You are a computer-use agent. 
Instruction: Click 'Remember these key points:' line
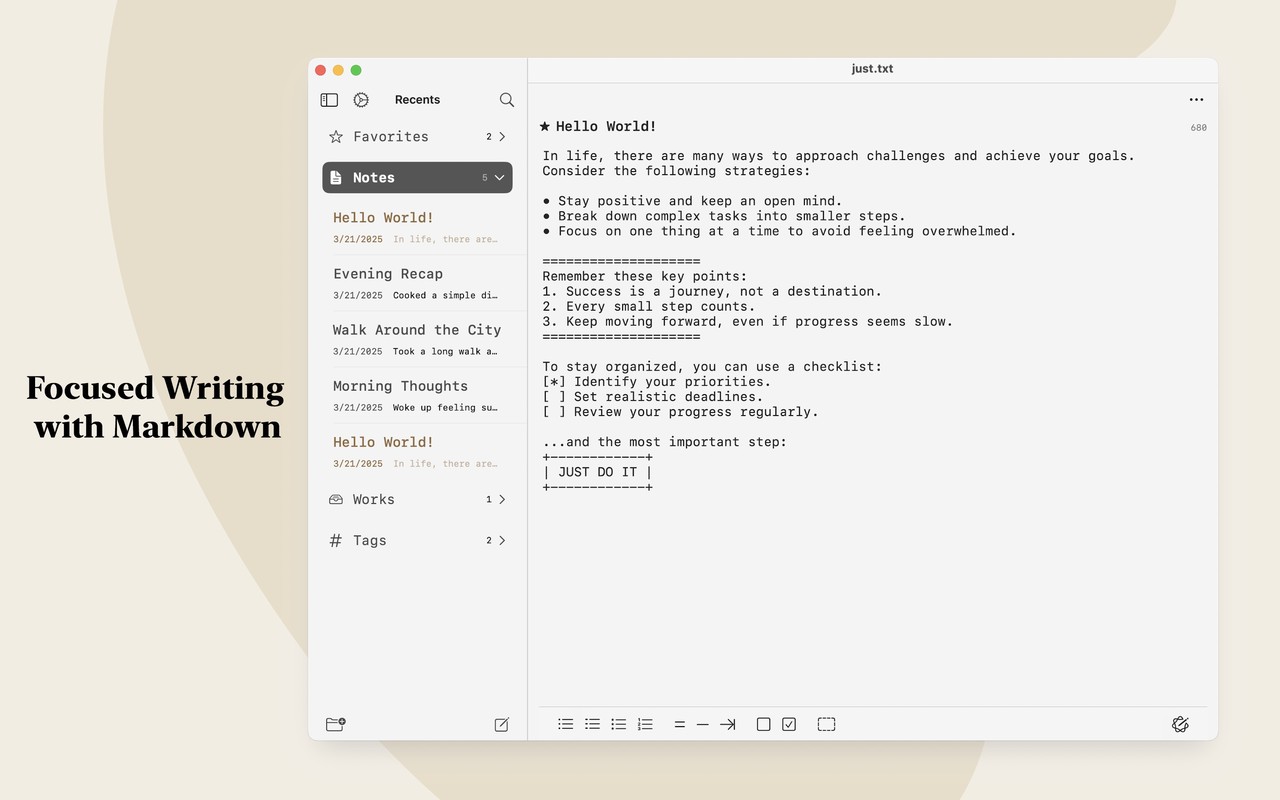pos(645,276)
